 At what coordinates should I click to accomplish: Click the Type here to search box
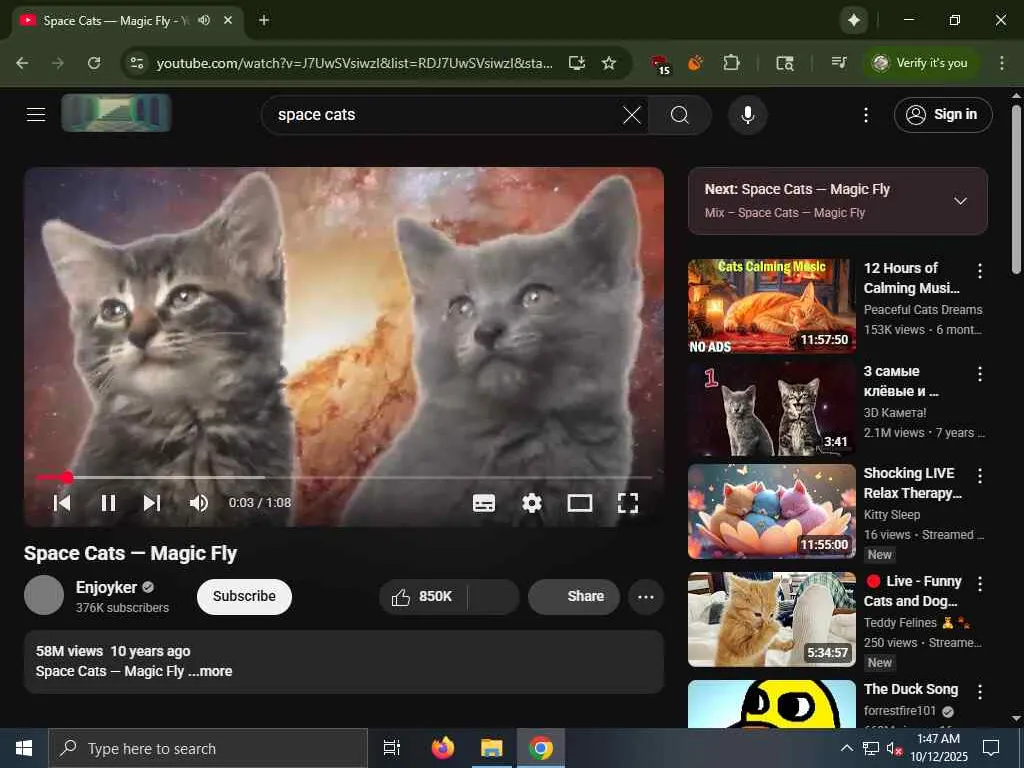click(208, 748)
